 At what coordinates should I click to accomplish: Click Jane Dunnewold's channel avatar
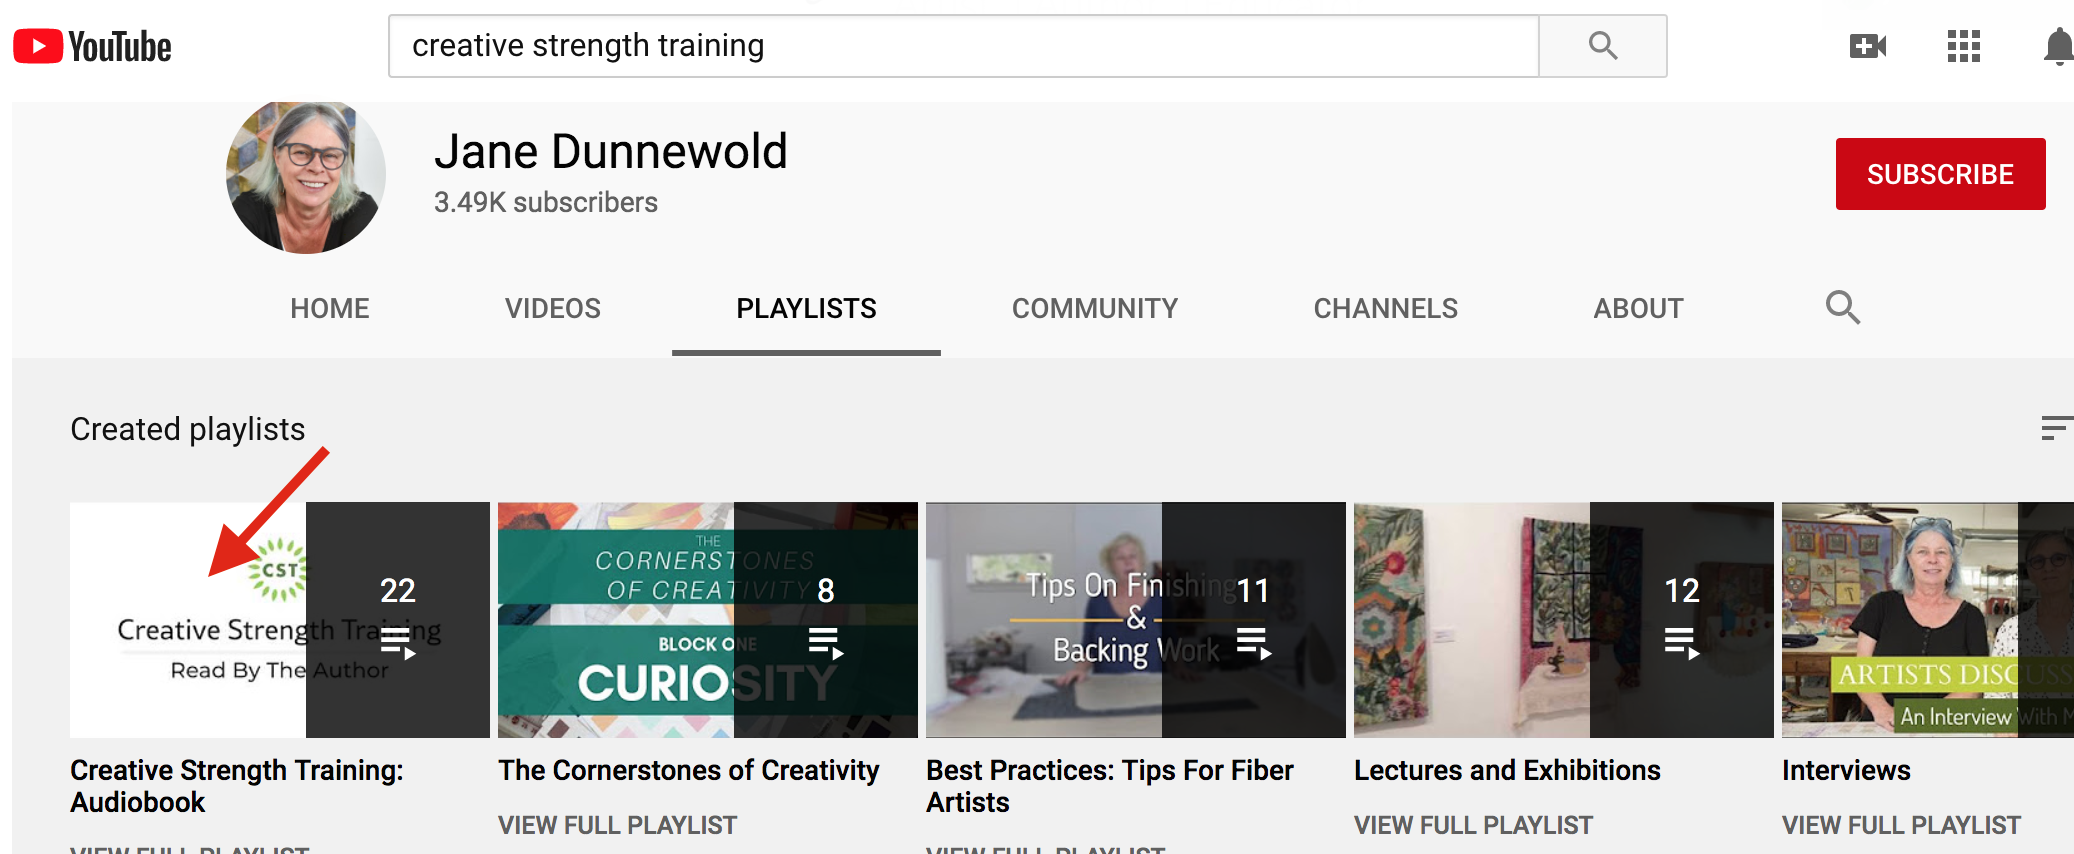point(306,176)
